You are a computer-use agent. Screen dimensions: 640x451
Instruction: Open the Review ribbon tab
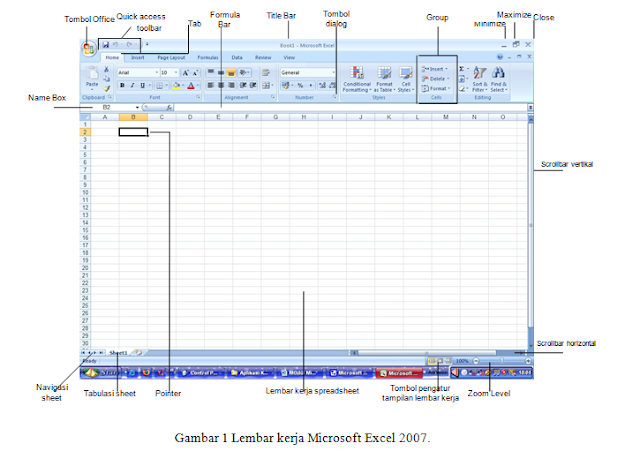click(x=263, y=58)
